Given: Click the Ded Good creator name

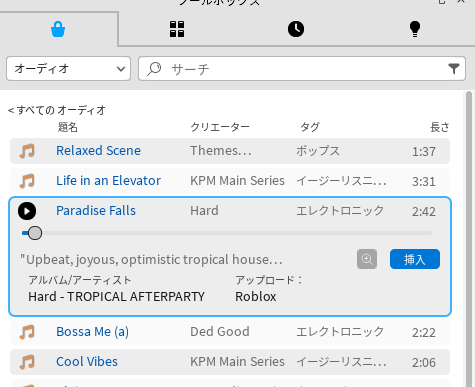Looking at the screenshot, I should (220, 332).
